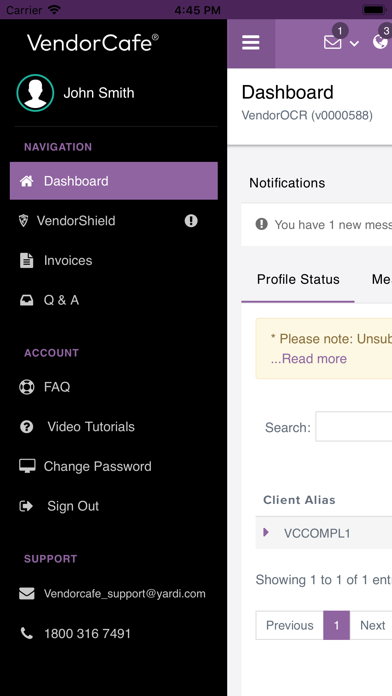This screenshot has width=392, height=696.
Task: Click the Next pagination button
Action: pyautogui.click(x=372, y=625)
